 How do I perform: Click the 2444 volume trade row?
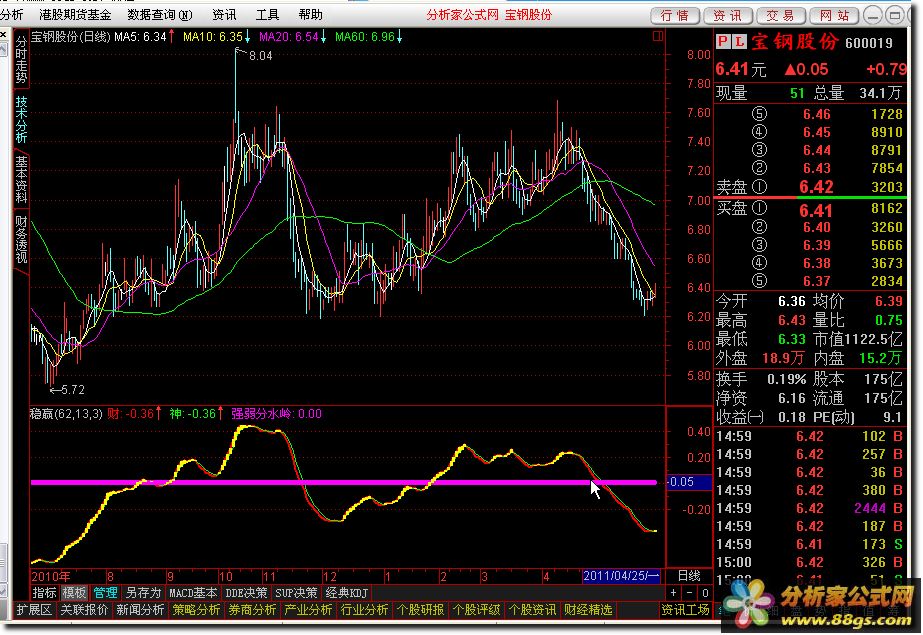810,508
